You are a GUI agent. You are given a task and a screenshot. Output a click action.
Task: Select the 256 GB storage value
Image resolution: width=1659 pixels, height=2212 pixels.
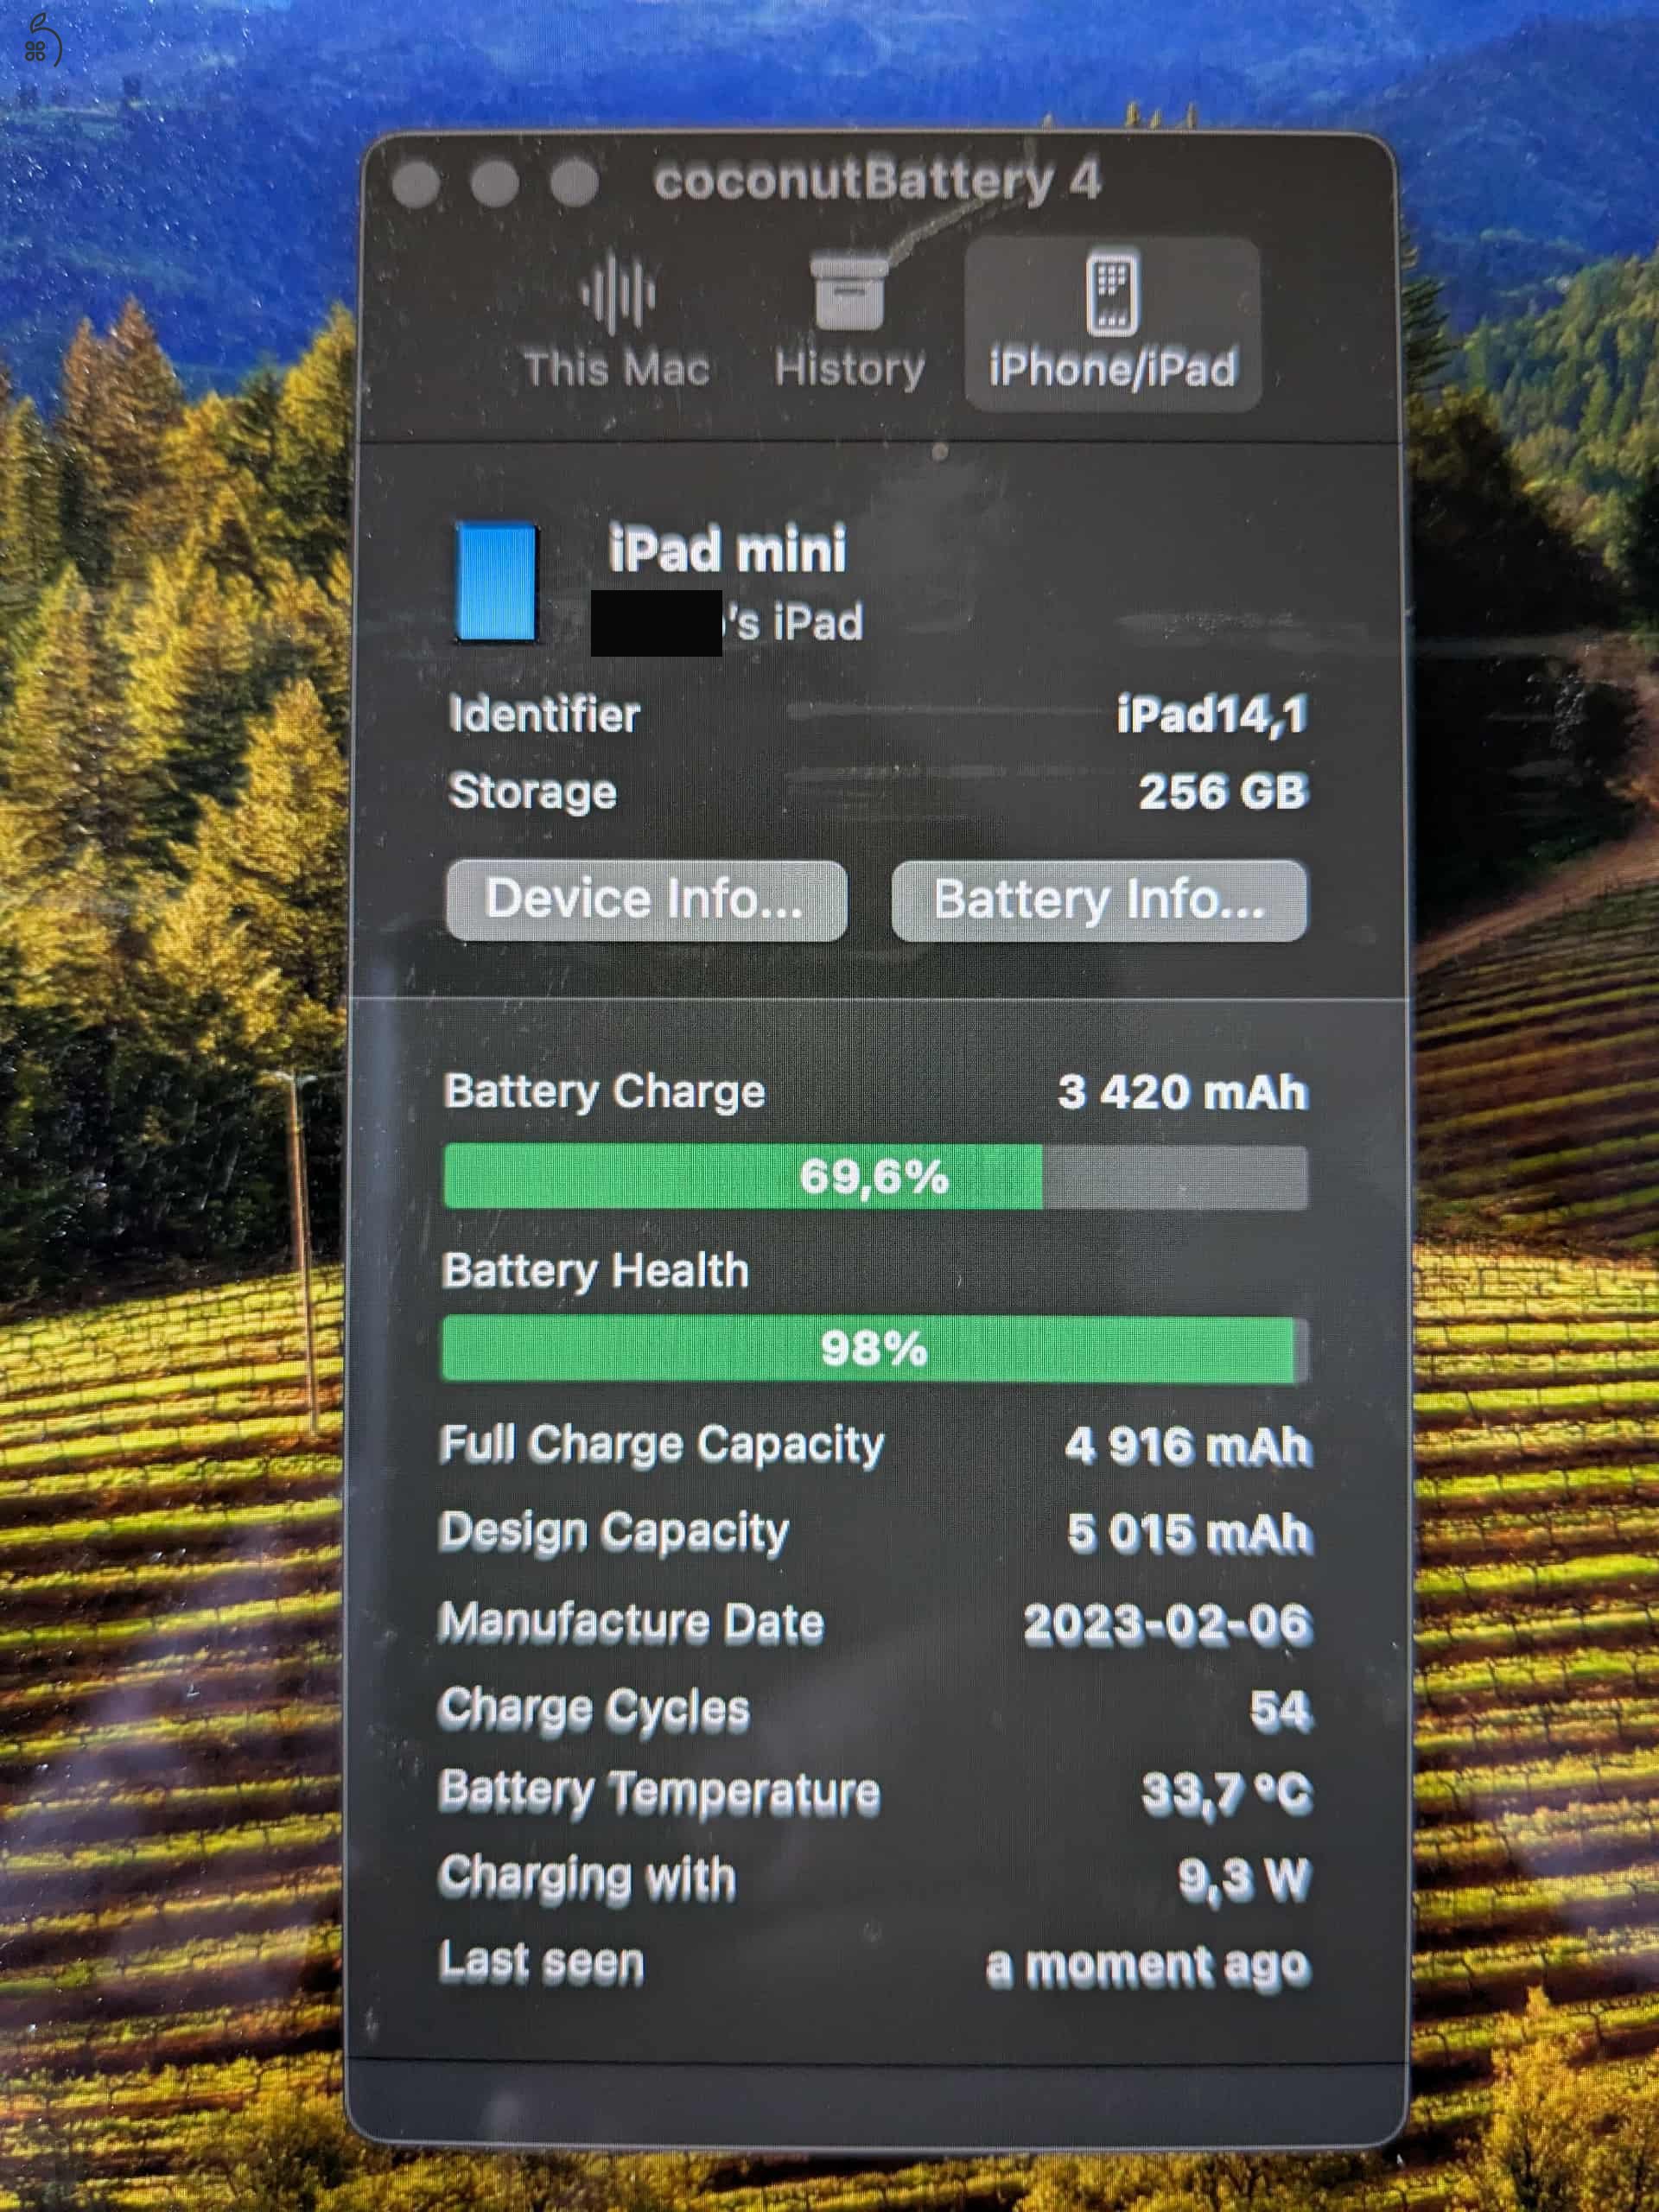coord(1223,792)
